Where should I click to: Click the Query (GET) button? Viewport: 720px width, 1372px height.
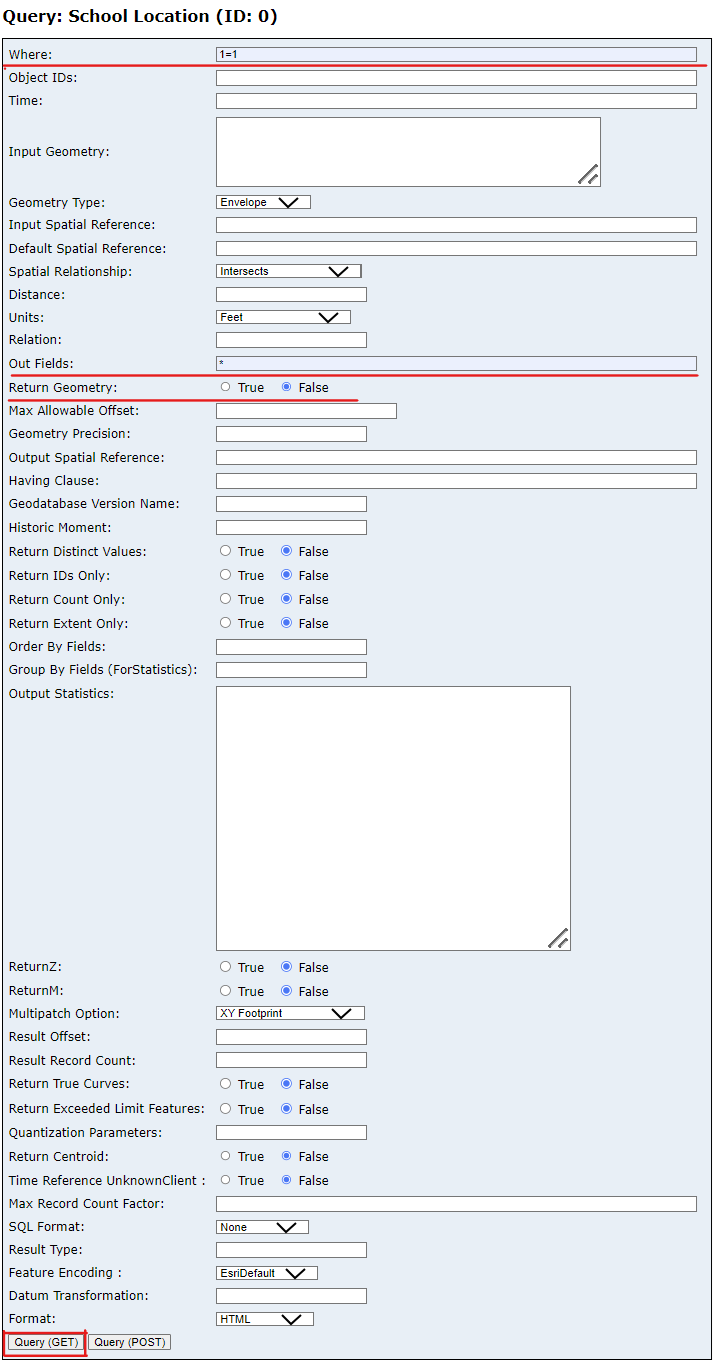[44, 1342]
